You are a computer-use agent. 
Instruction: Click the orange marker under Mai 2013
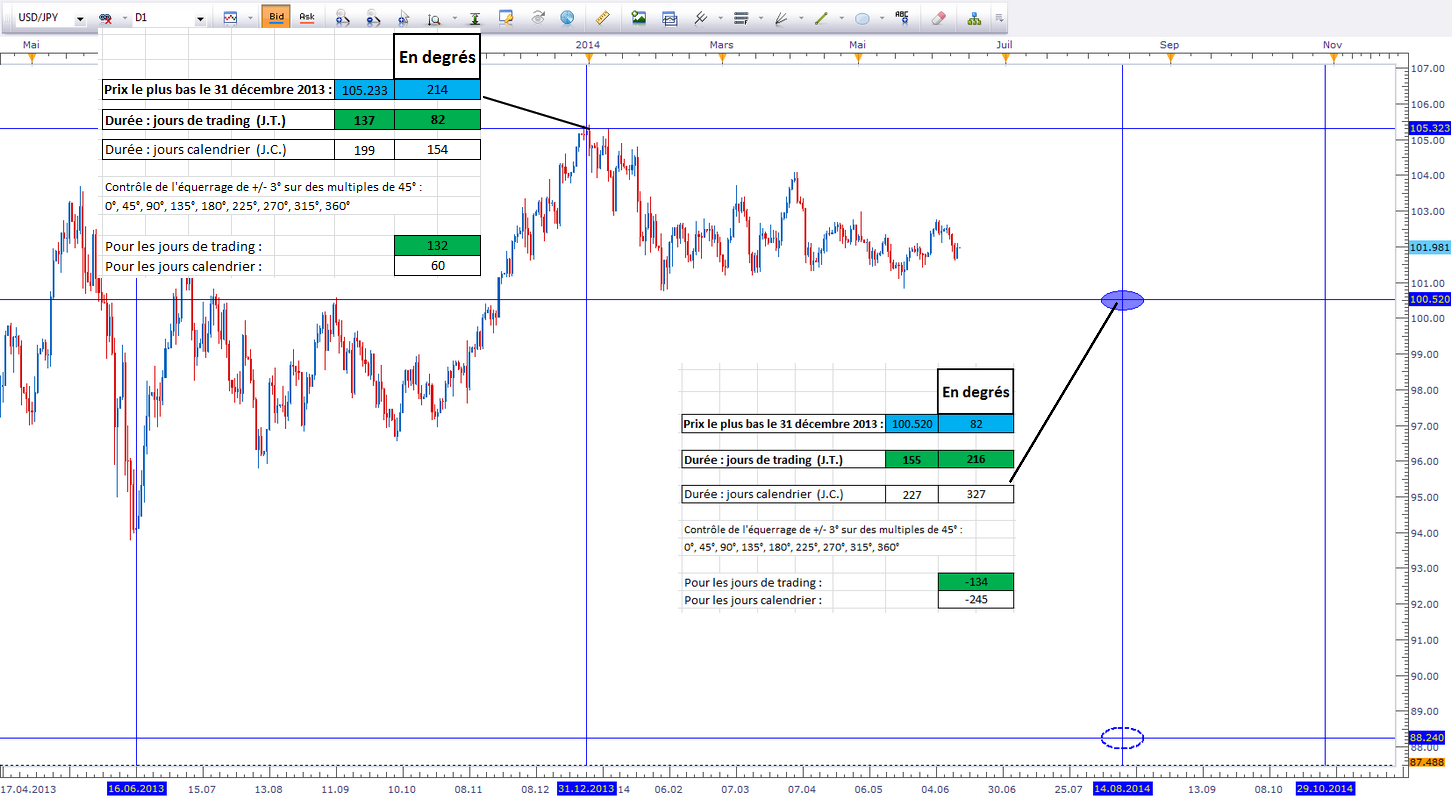pos(32,60)
